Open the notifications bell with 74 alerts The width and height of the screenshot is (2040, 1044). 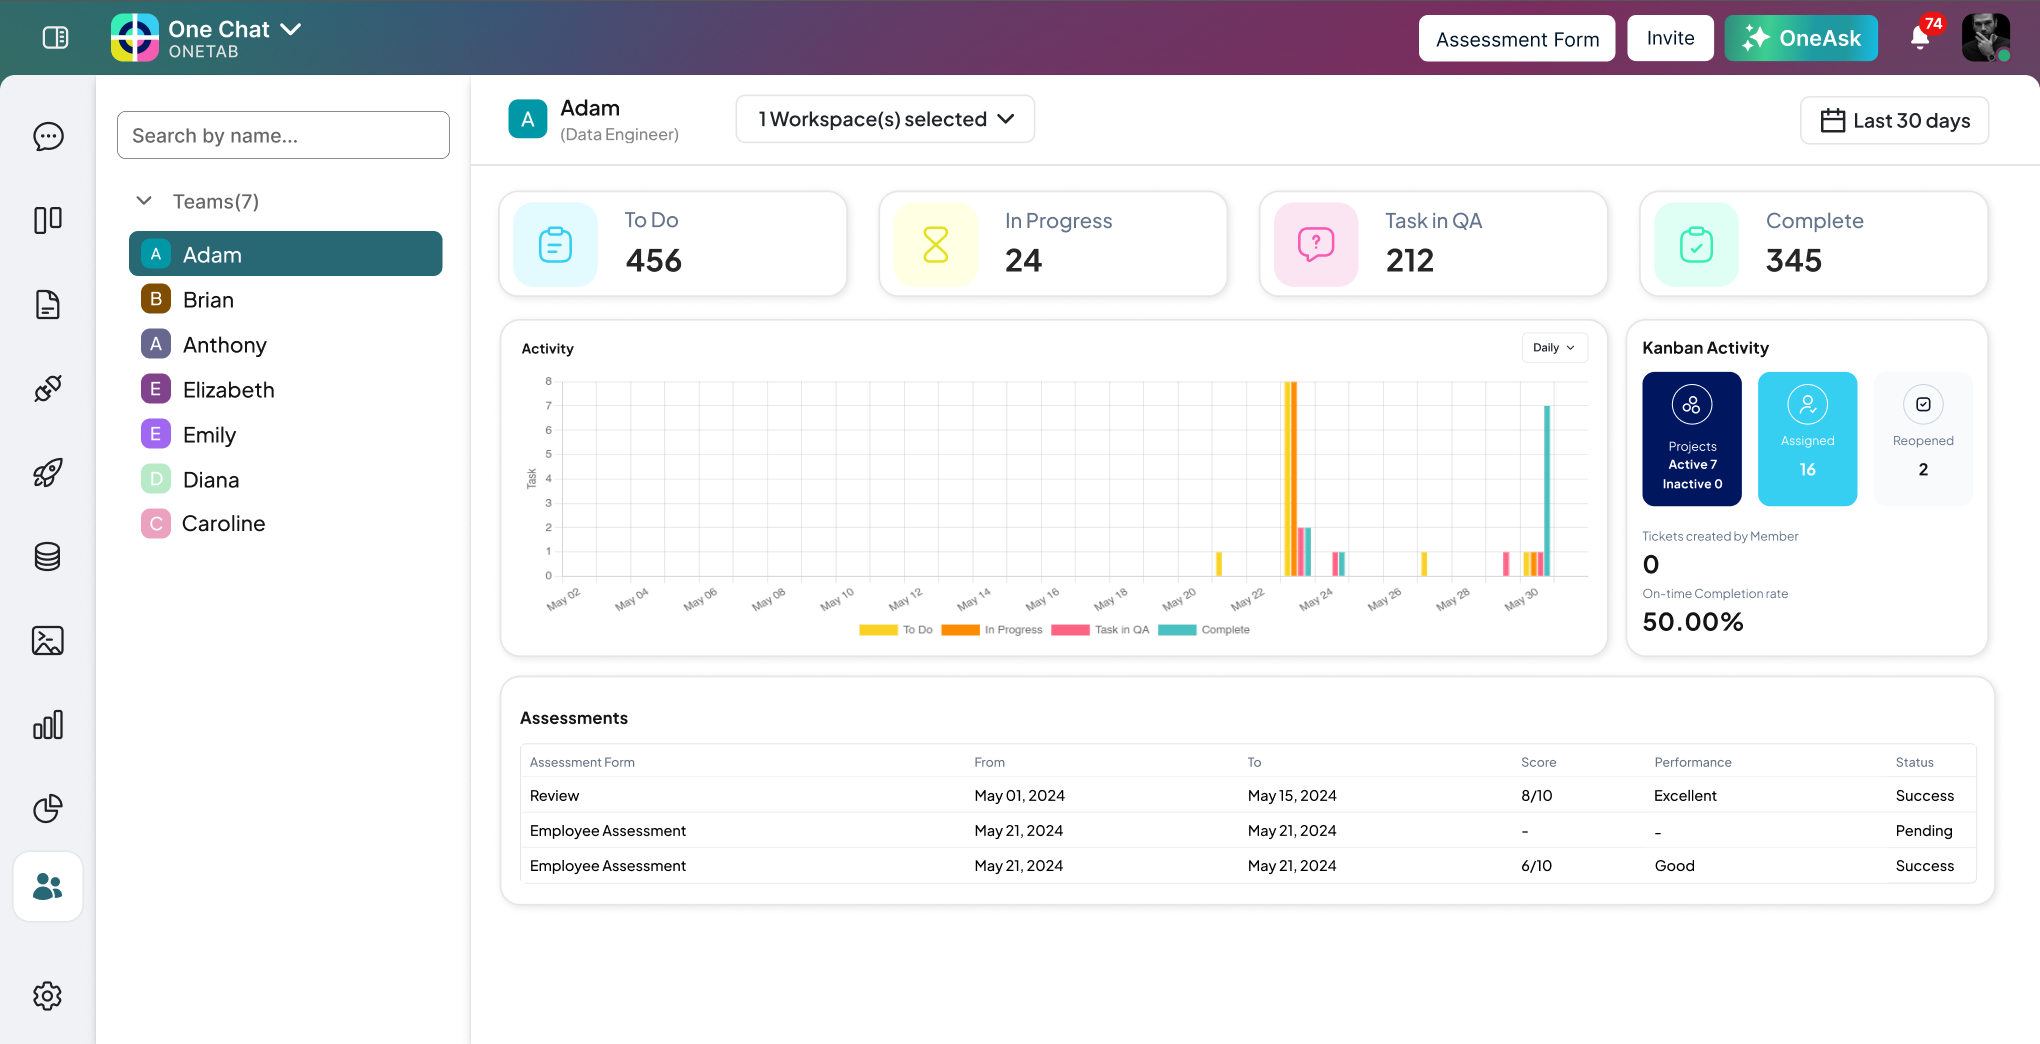1919,38
